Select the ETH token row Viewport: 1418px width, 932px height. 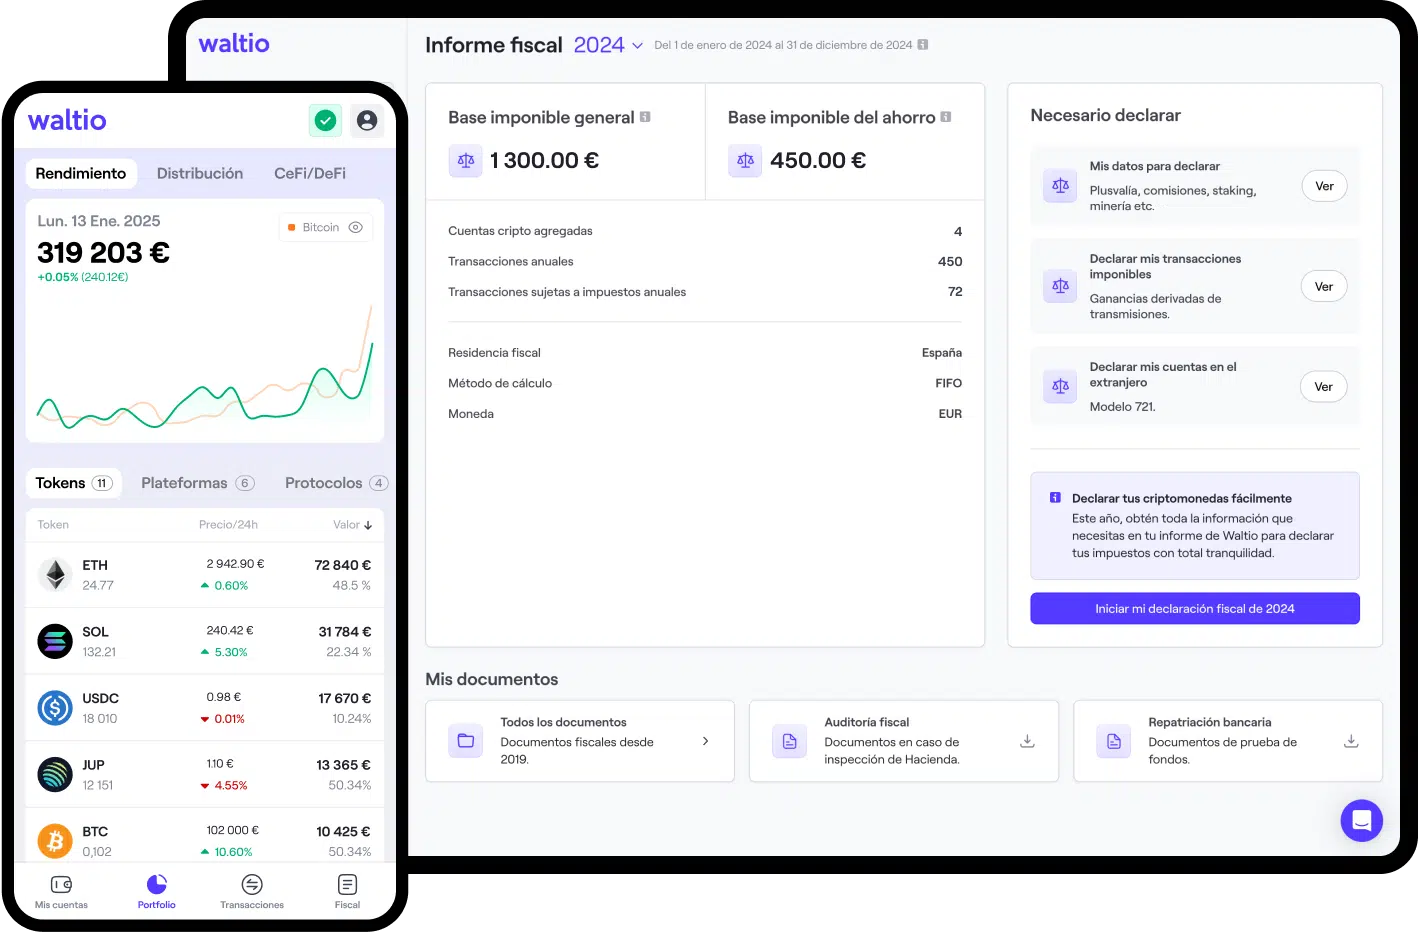click(x=204, y=575)
